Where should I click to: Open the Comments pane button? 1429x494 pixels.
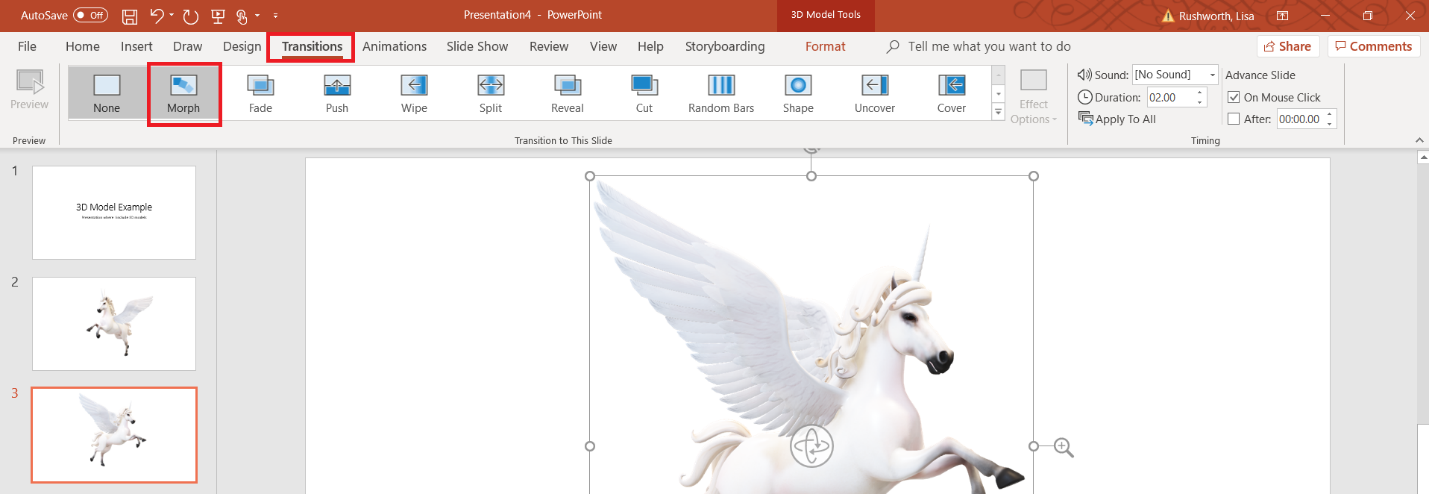[1374, 46]
